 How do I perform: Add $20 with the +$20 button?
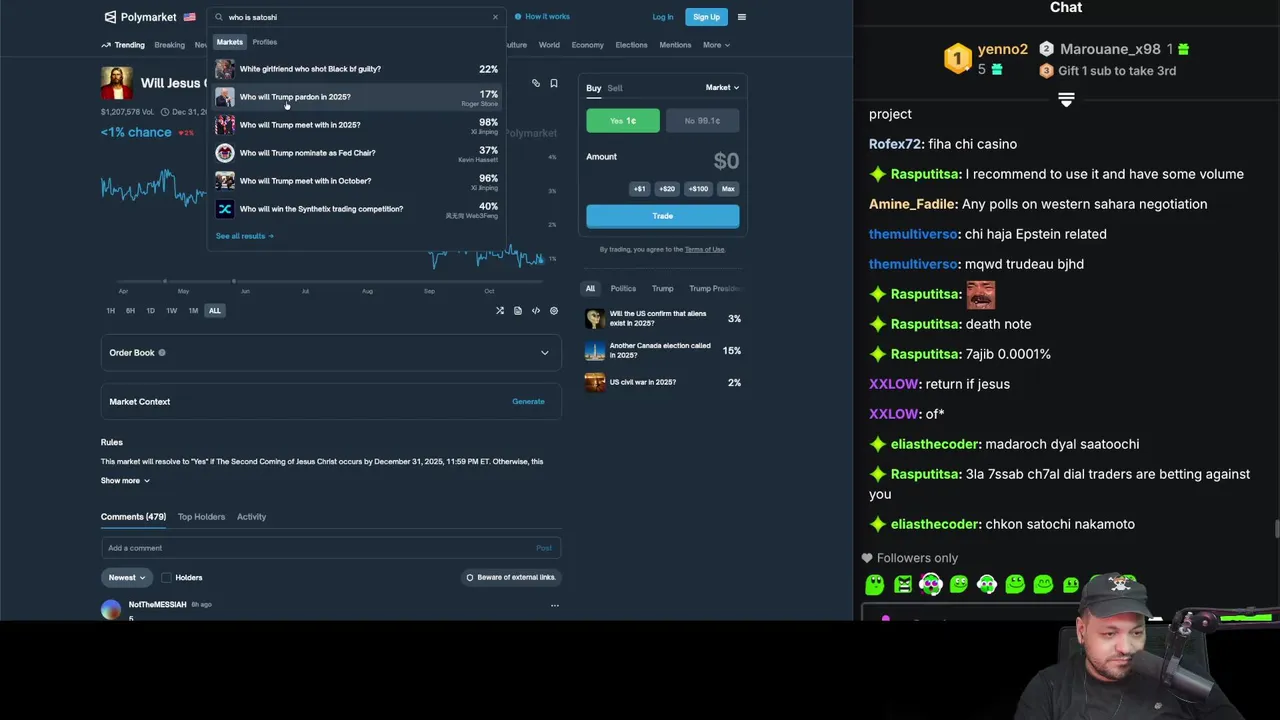click(667, 189)
